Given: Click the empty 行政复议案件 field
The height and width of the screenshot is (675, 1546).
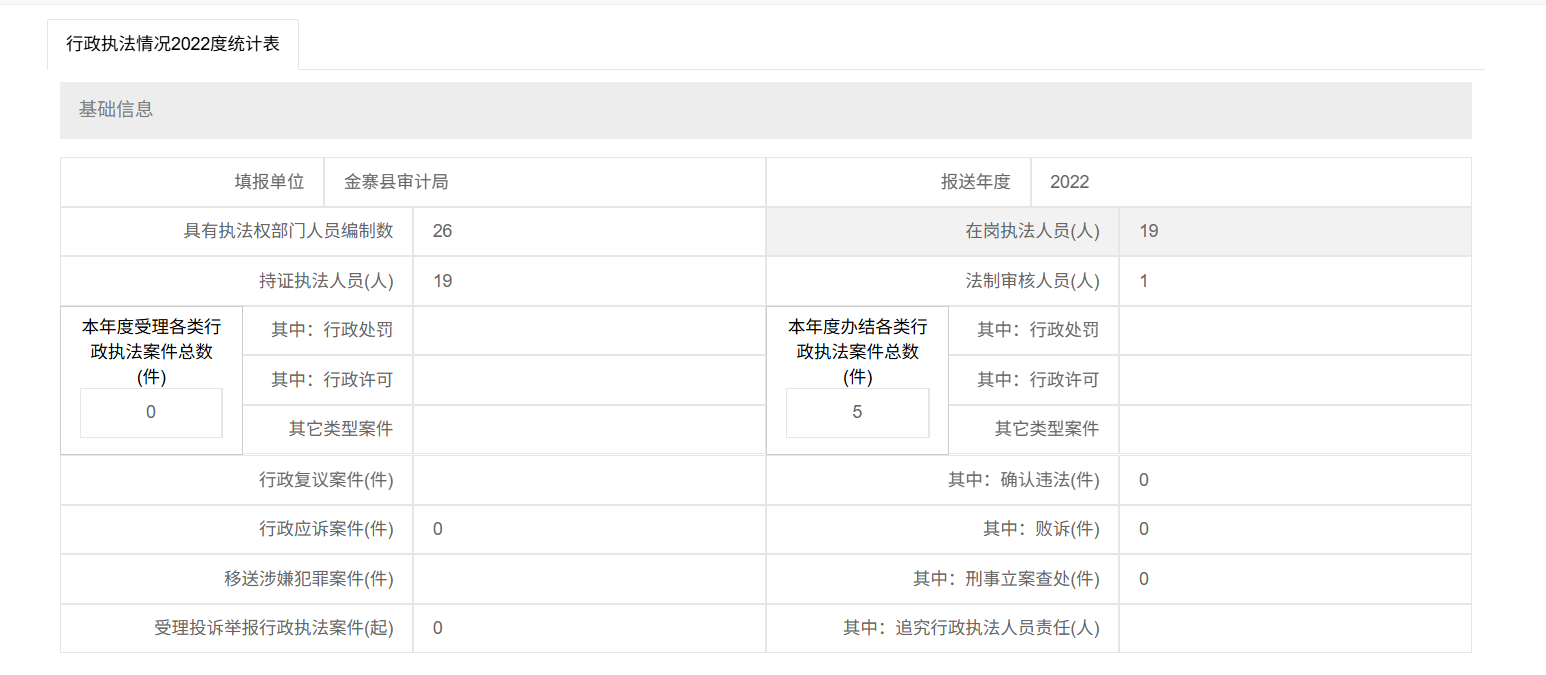Looking at the screenshot, I should [588, 480].
